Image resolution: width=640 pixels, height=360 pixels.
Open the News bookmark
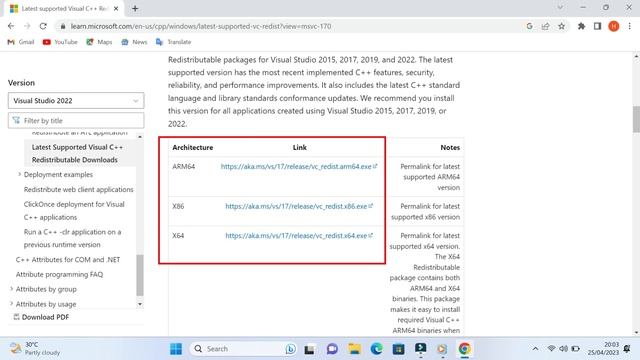pyautogui.click(x=134, y=42)
